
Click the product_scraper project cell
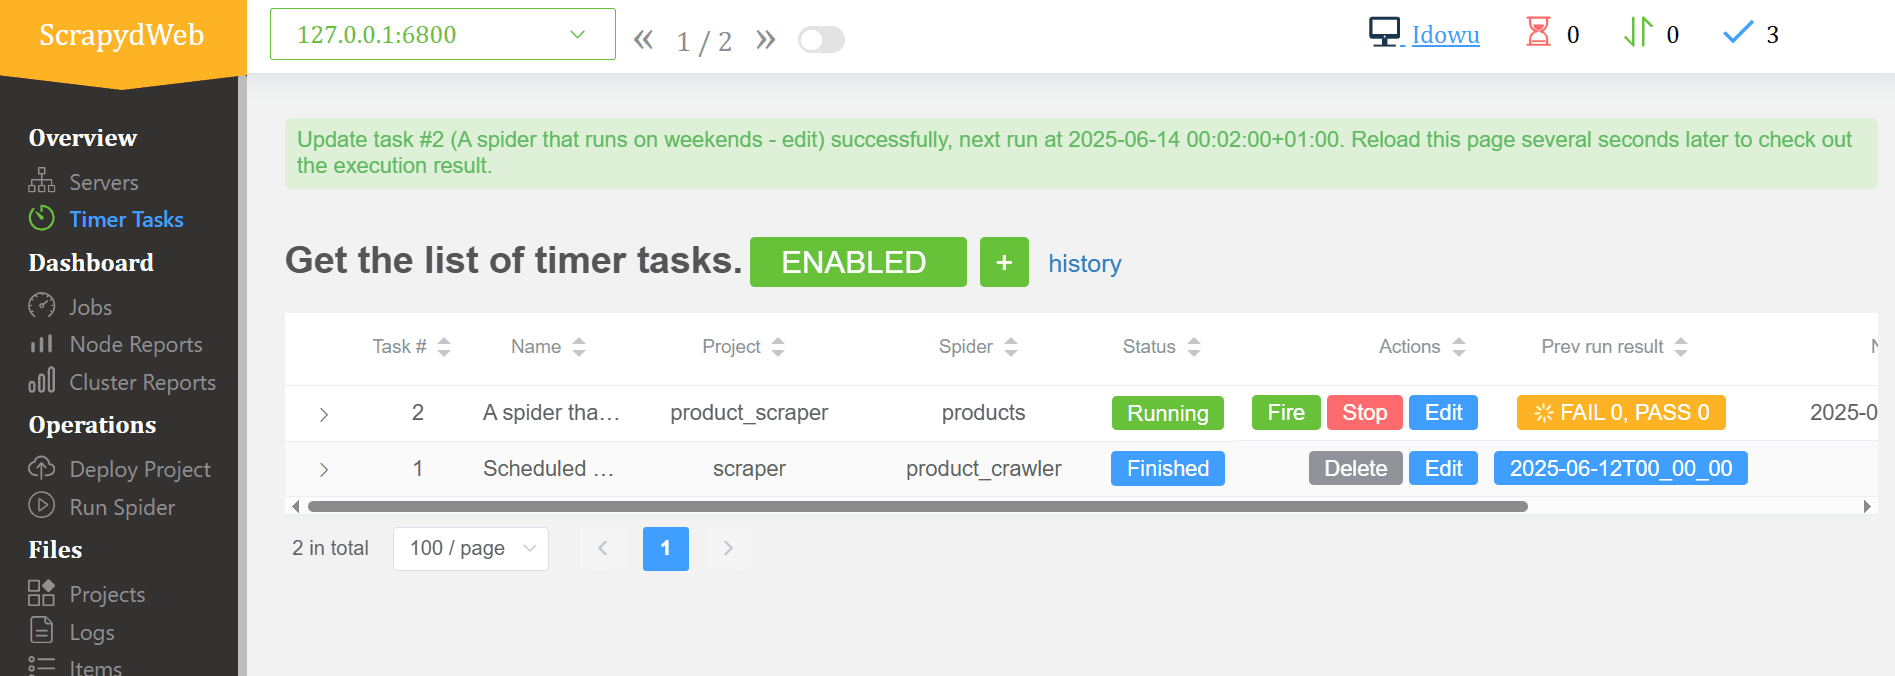(749, 412)
